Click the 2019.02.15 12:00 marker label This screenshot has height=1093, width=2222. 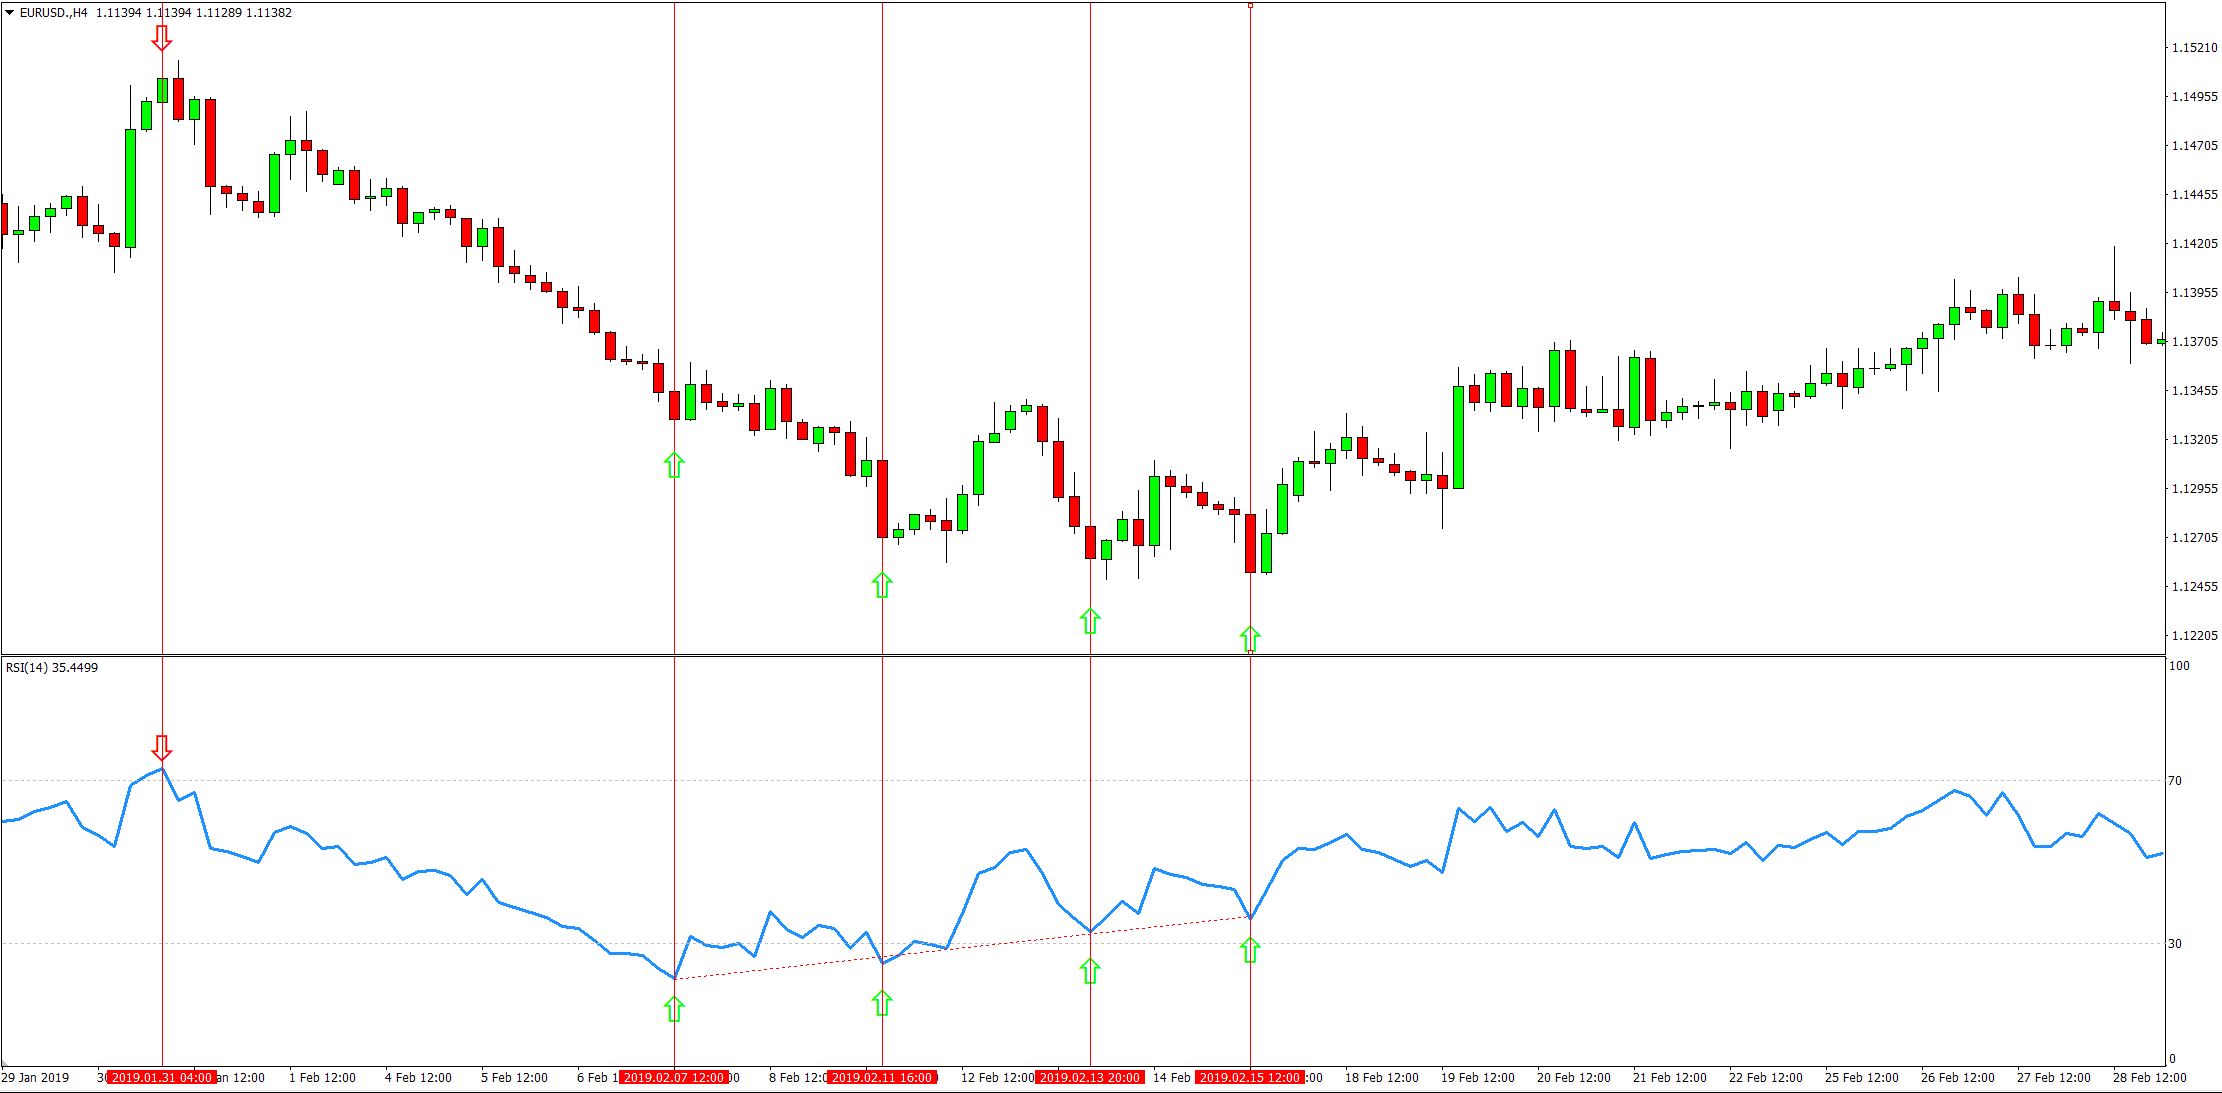1253,1078
